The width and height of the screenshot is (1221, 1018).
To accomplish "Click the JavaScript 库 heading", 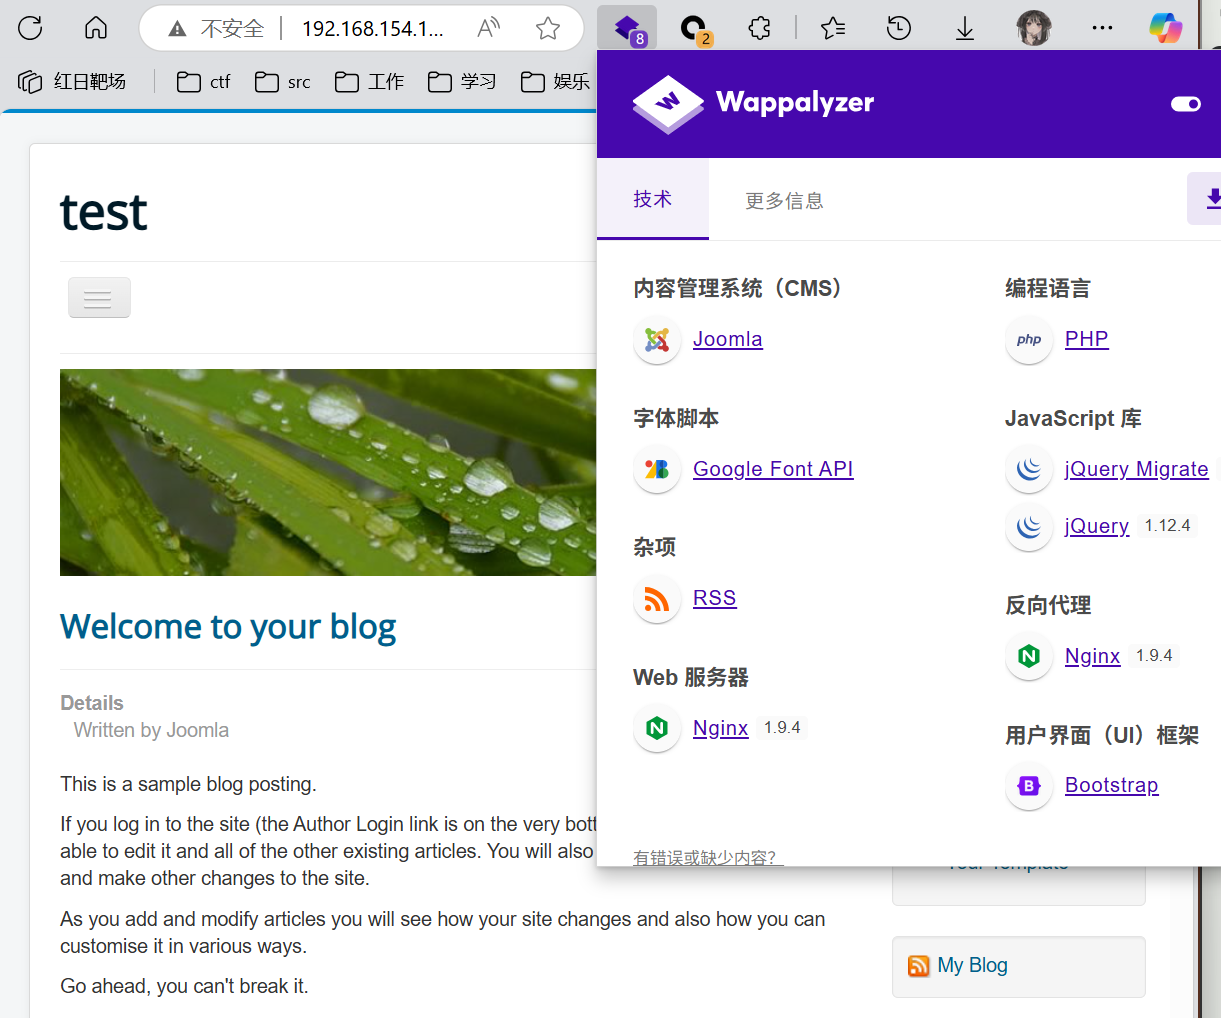I will [x=1073, y=419].
